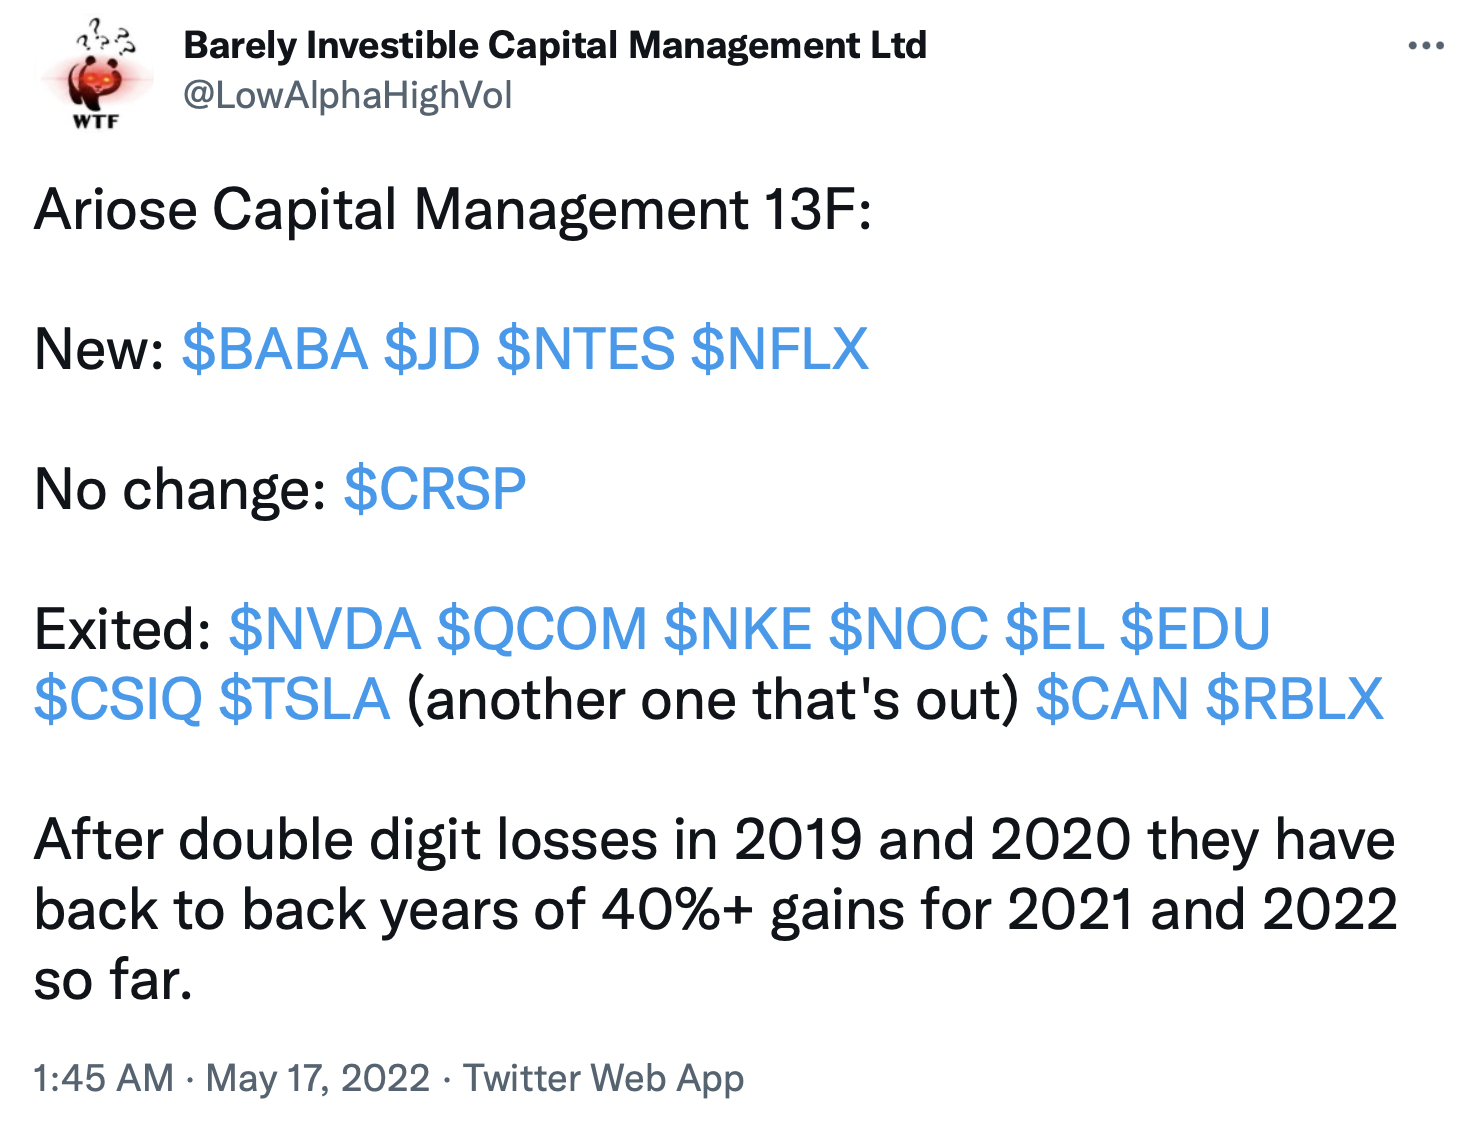Open the $NOC cashtag link

pyautogui.click(x=908, y=630)
